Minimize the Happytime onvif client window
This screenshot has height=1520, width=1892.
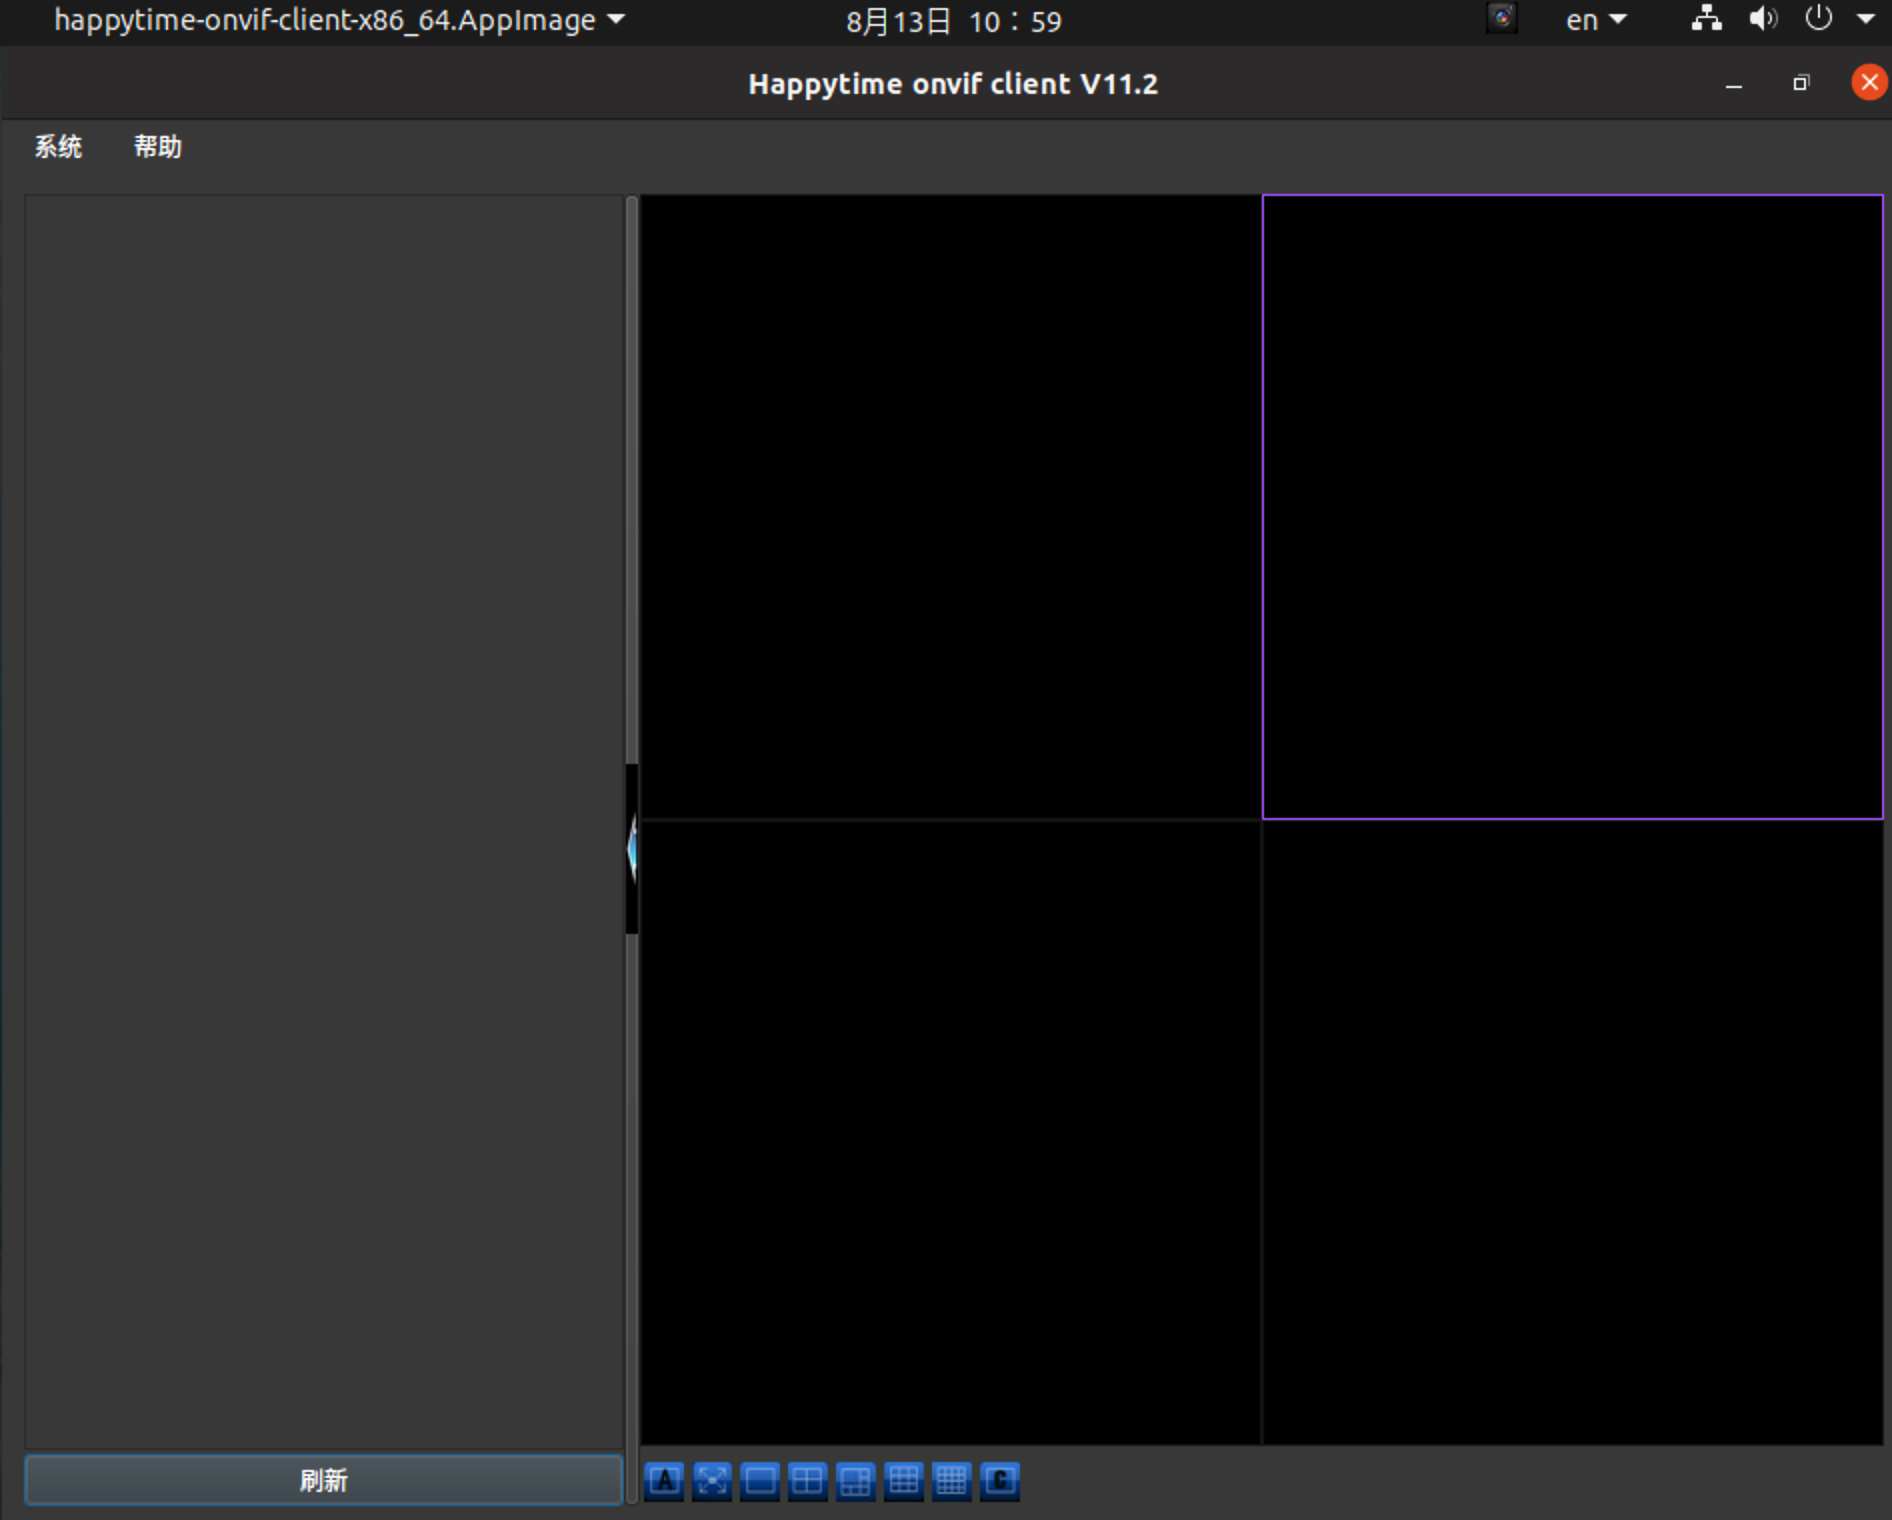(1734, 85)
